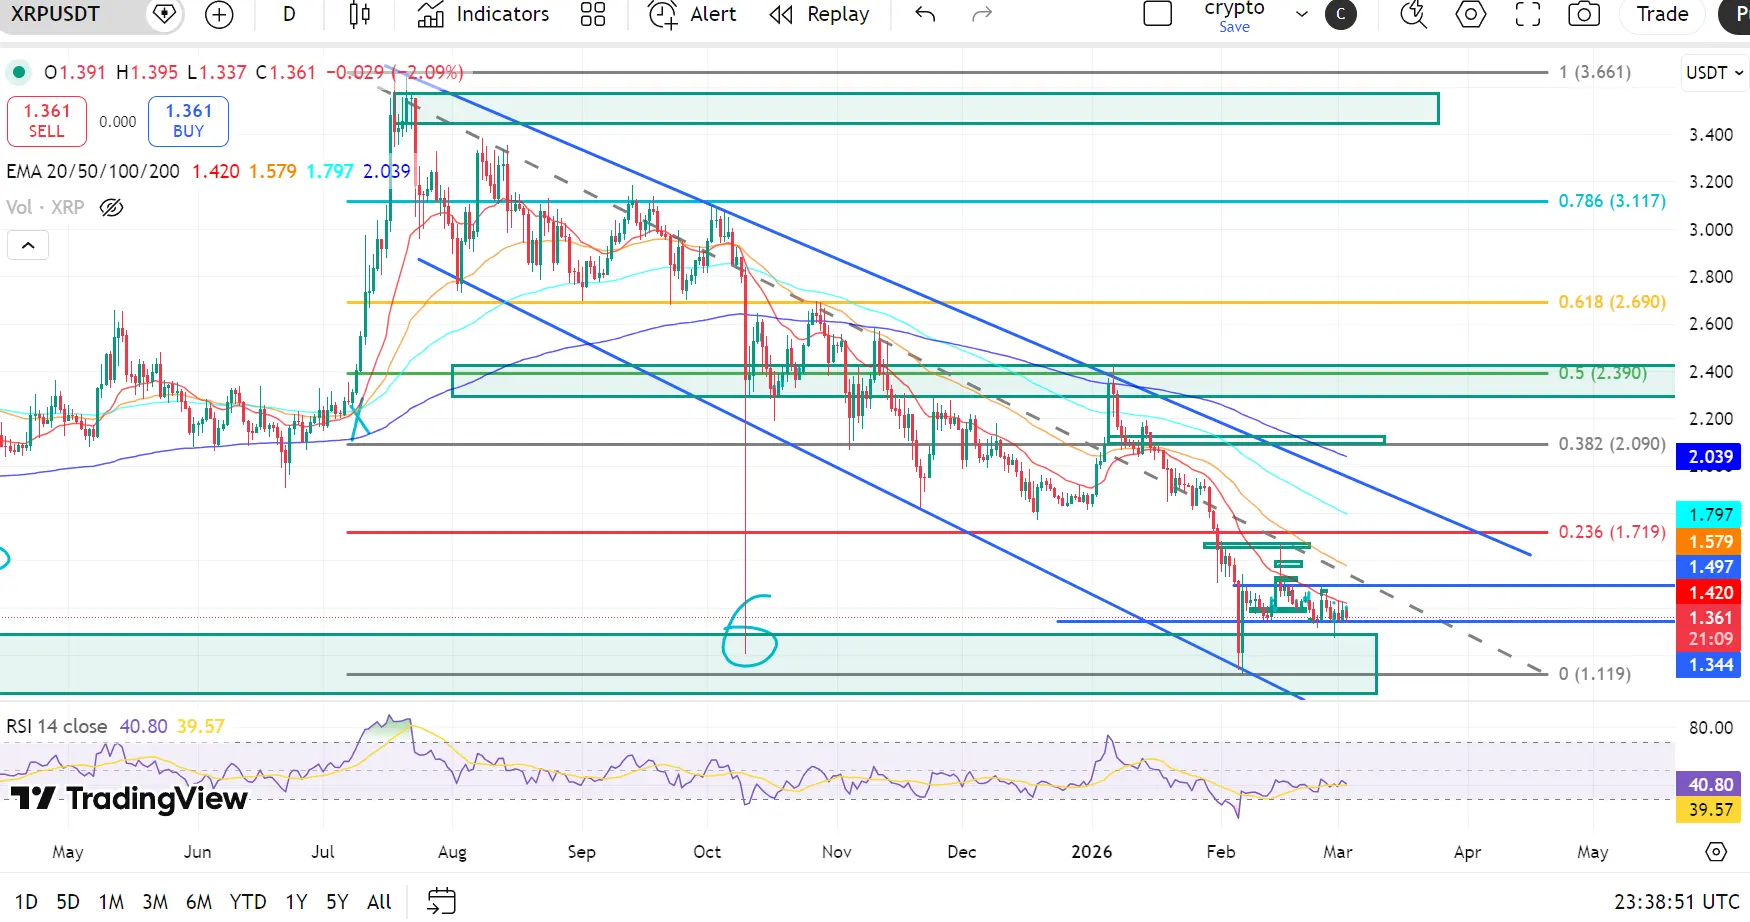Viewport: 1750px width, 922px height.
Task: Open the candlestick chart style selector
Action: click(360, 14)
